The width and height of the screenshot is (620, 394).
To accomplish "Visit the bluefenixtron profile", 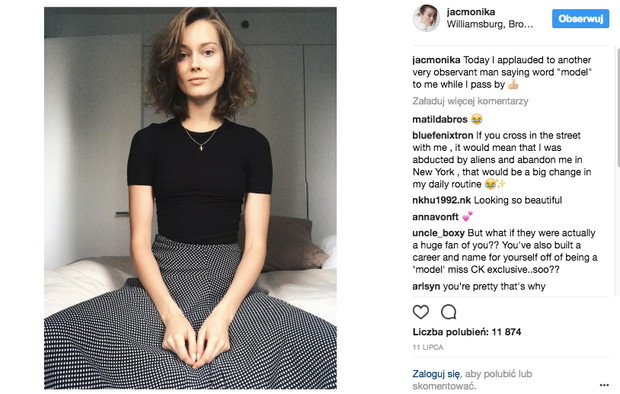I will (442, 135).
